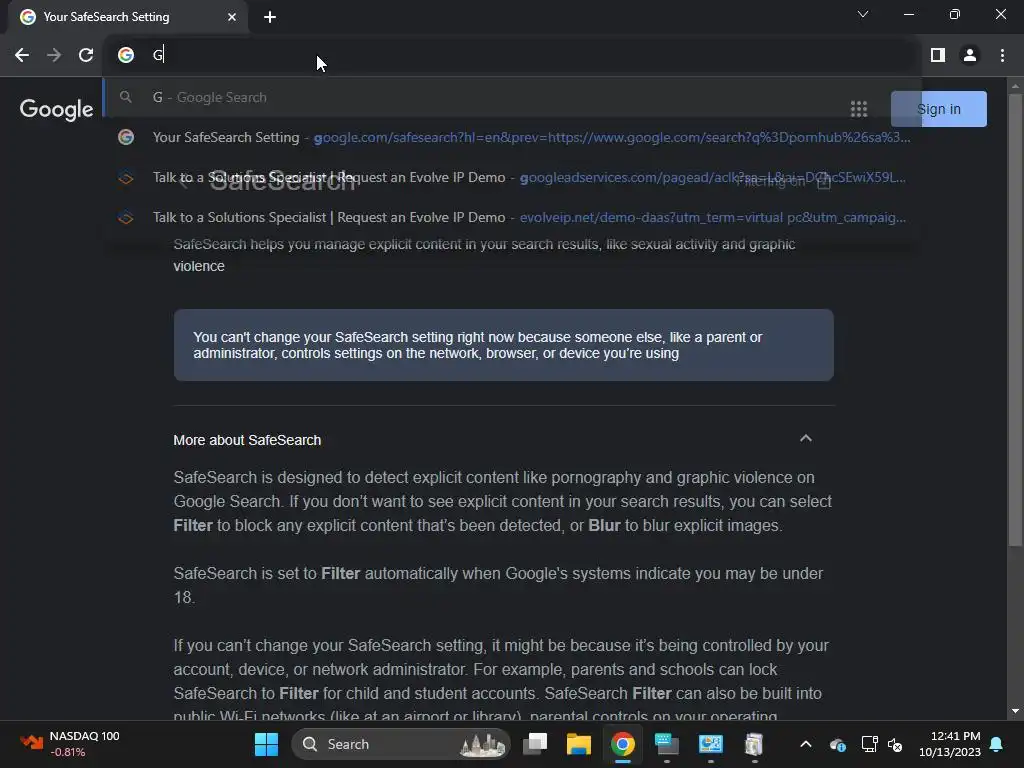Open Task View from the taskbar
1024x768 pixels.
(x=535, y=744)
